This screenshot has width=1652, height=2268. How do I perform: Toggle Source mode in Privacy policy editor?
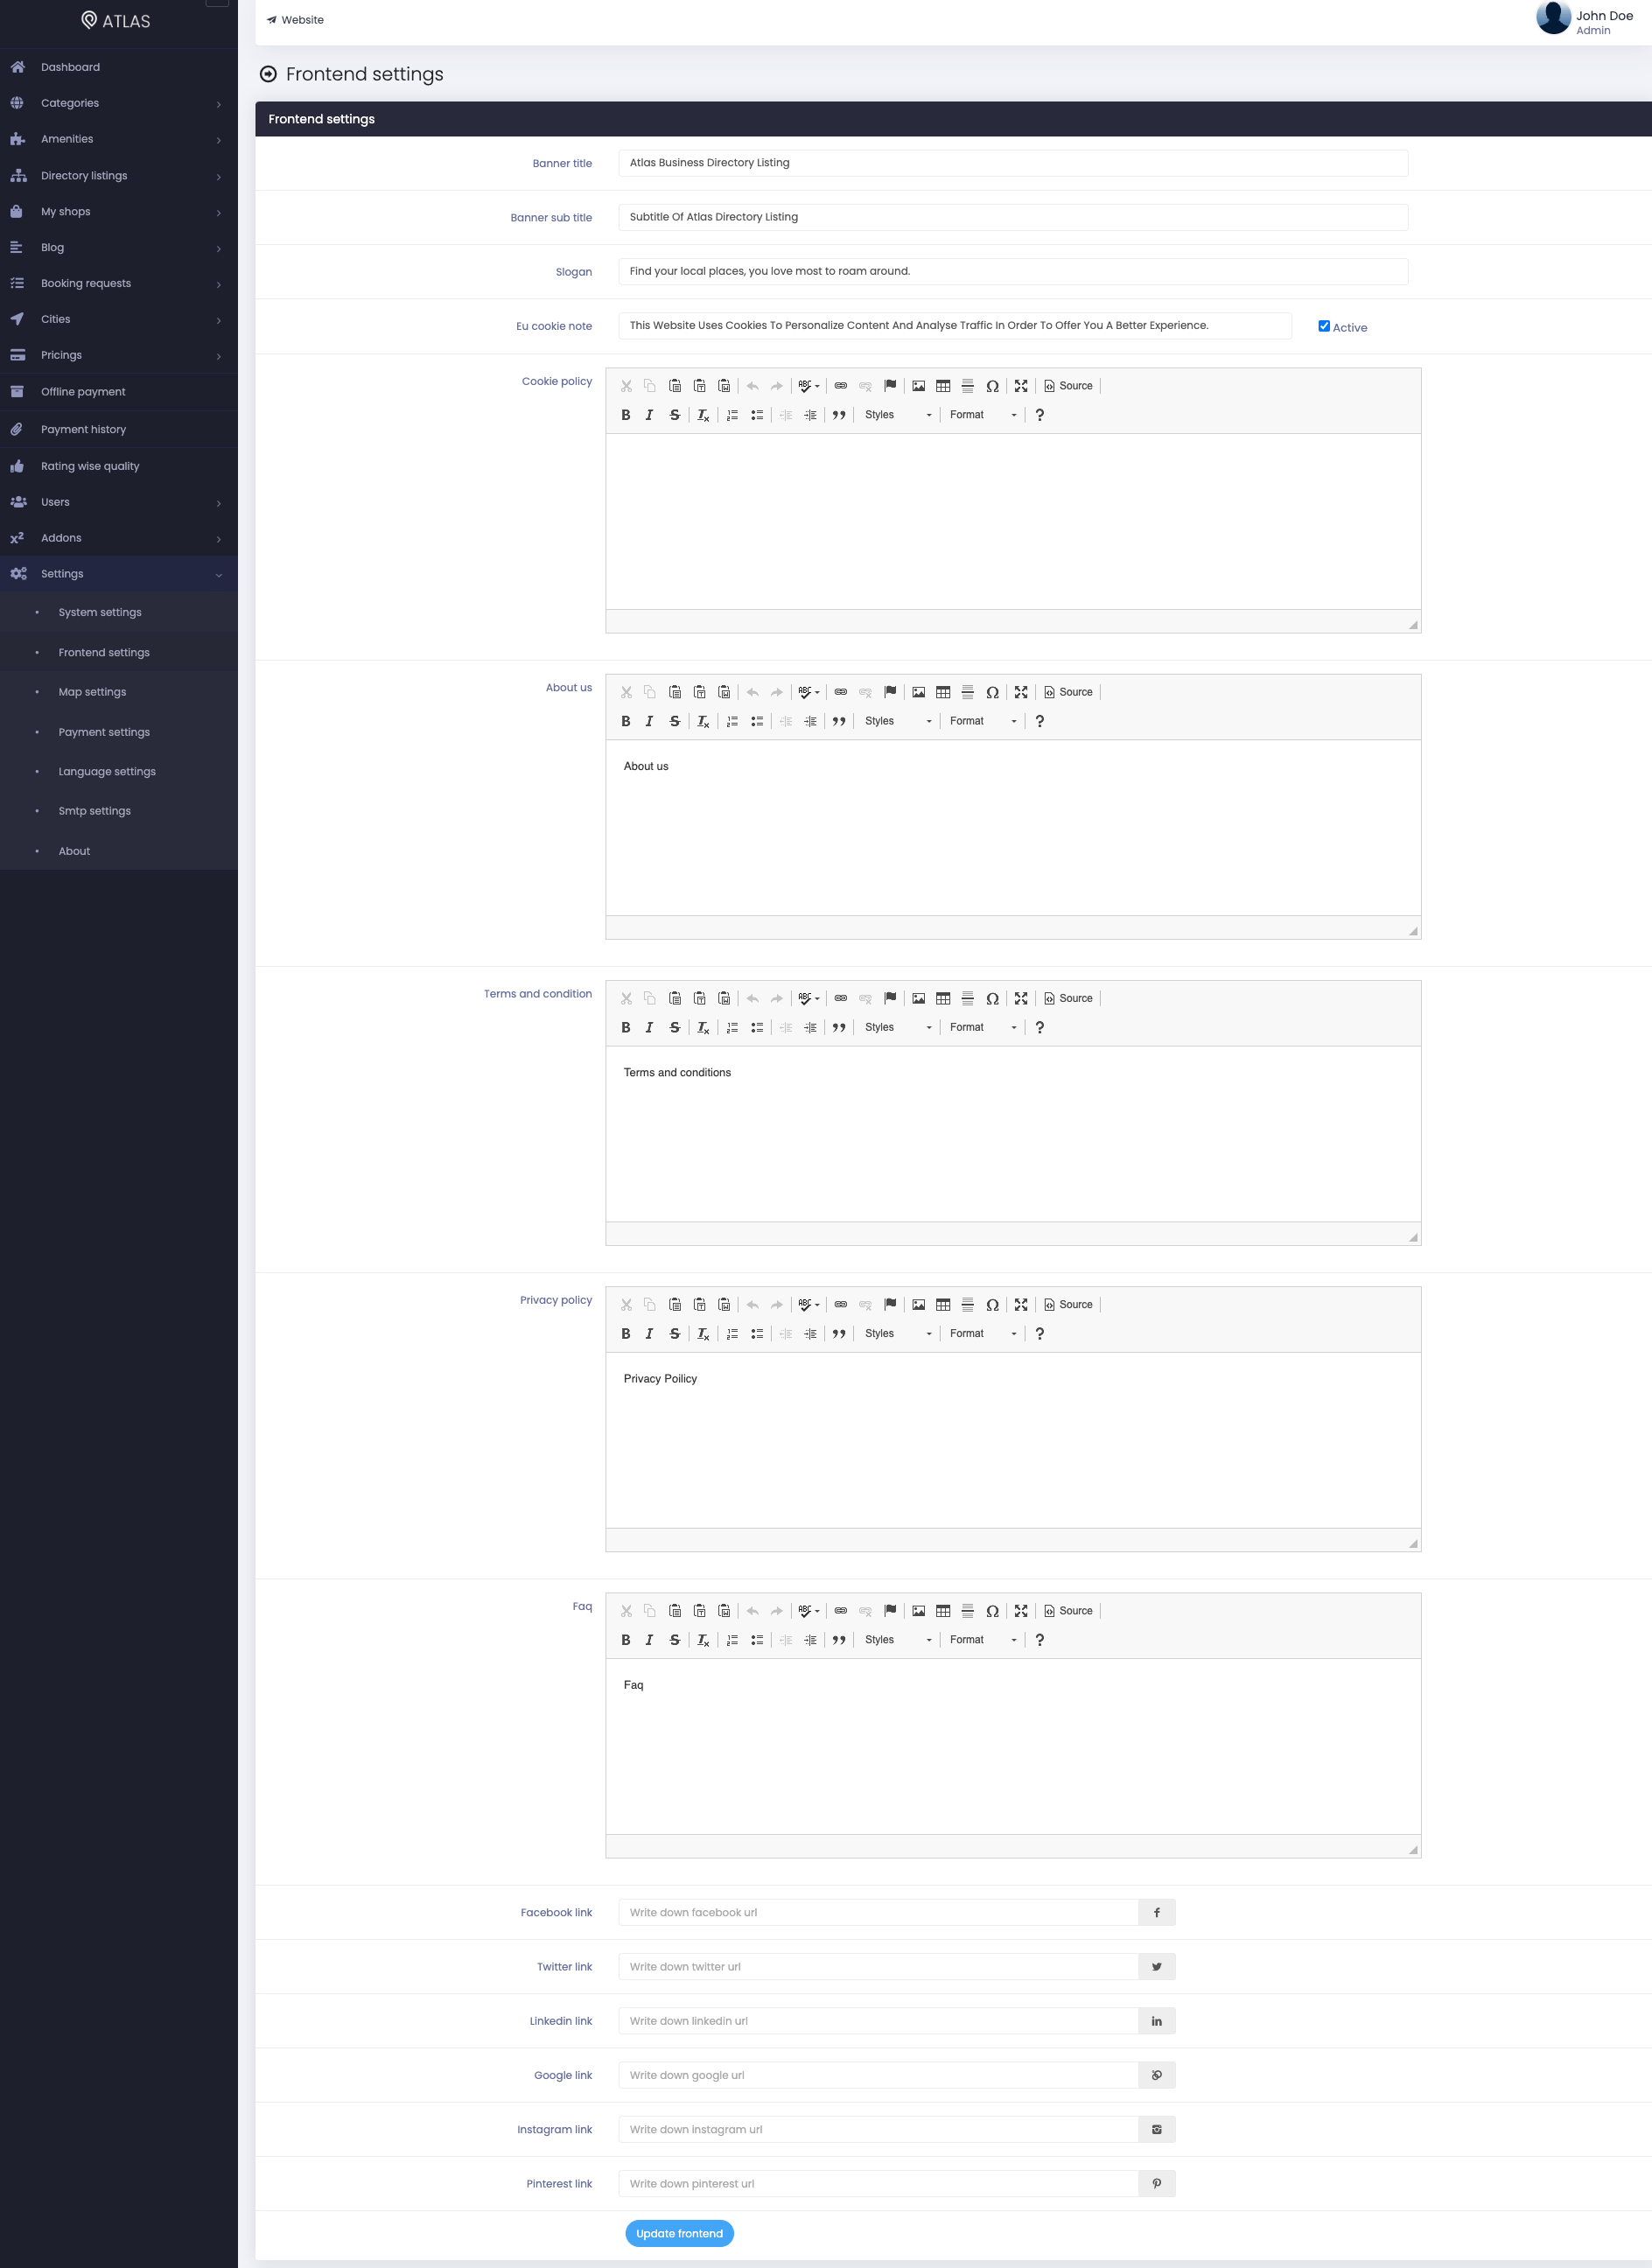(1068, 1304)
